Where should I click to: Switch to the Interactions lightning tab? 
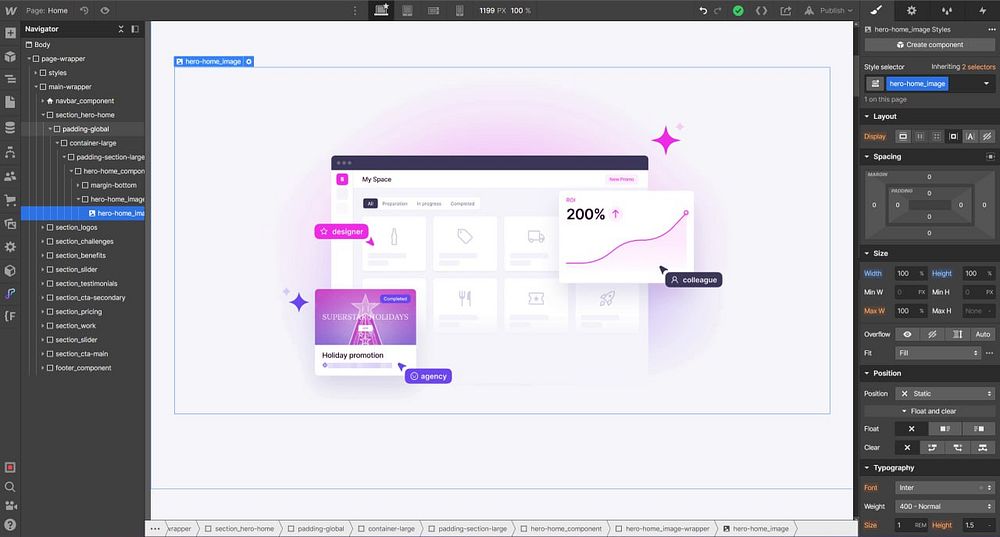982,10
